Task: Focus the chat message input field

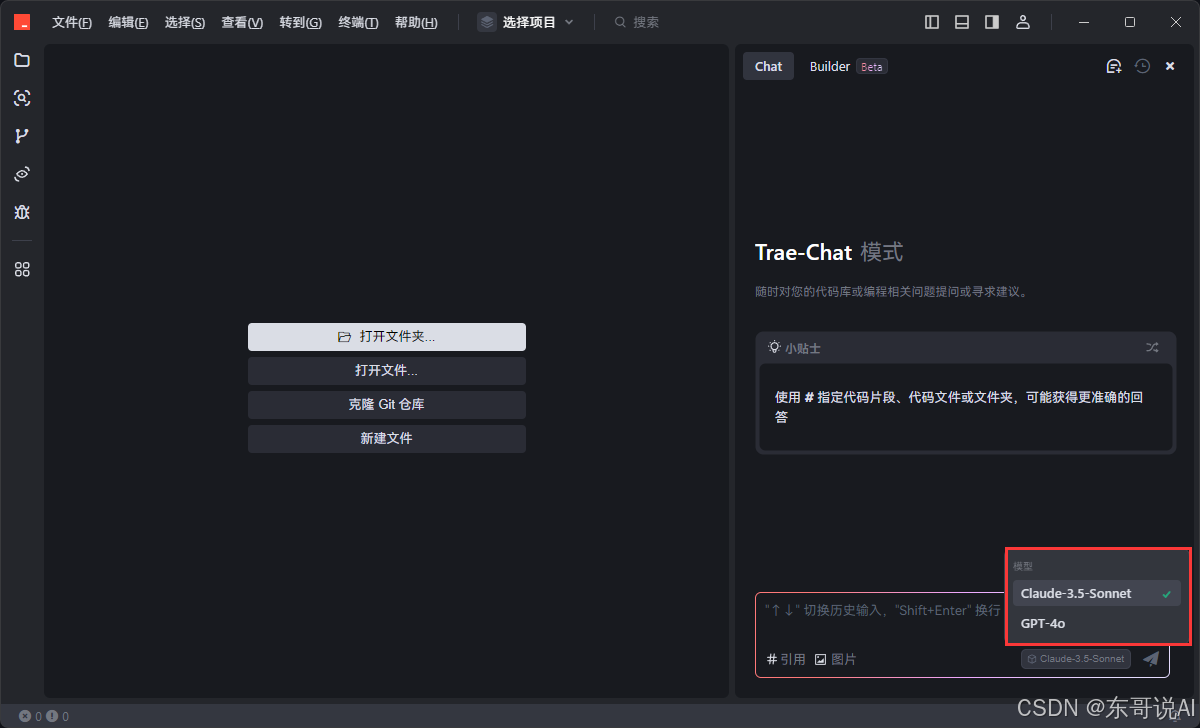Action: (882, 610)
